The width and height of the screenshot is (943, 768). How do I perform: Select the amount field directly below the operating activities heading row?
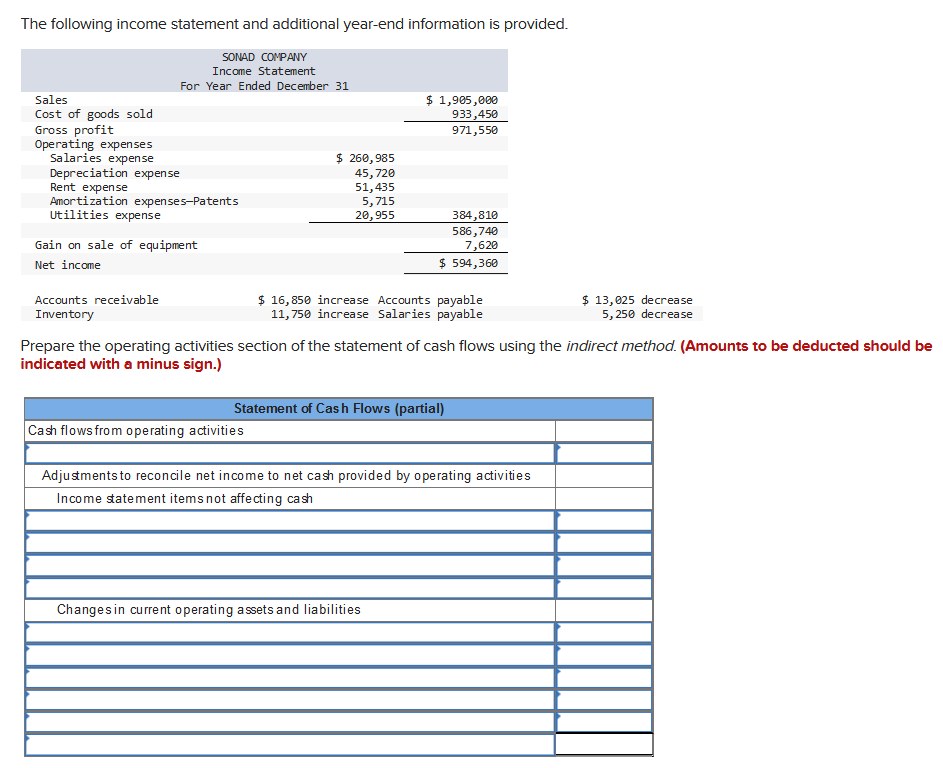(604, 453)
